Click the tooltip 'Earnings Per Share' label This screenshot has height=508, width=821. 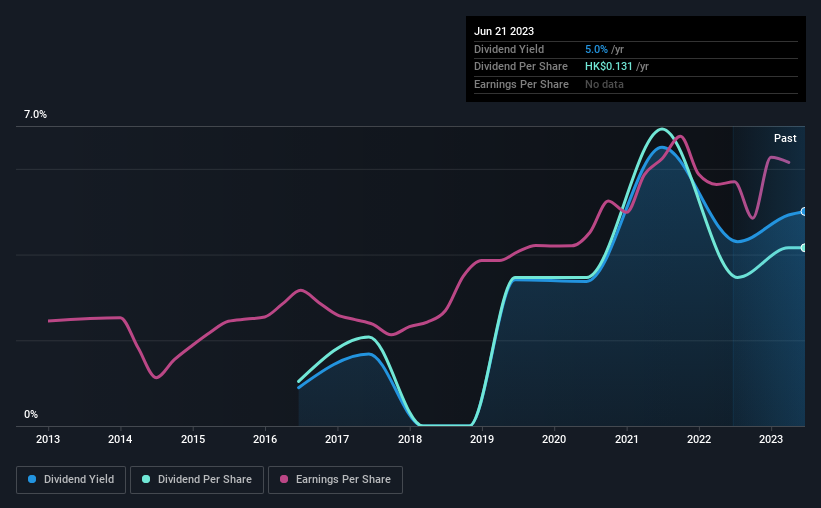pyautogui.click(x=521, y=84)
